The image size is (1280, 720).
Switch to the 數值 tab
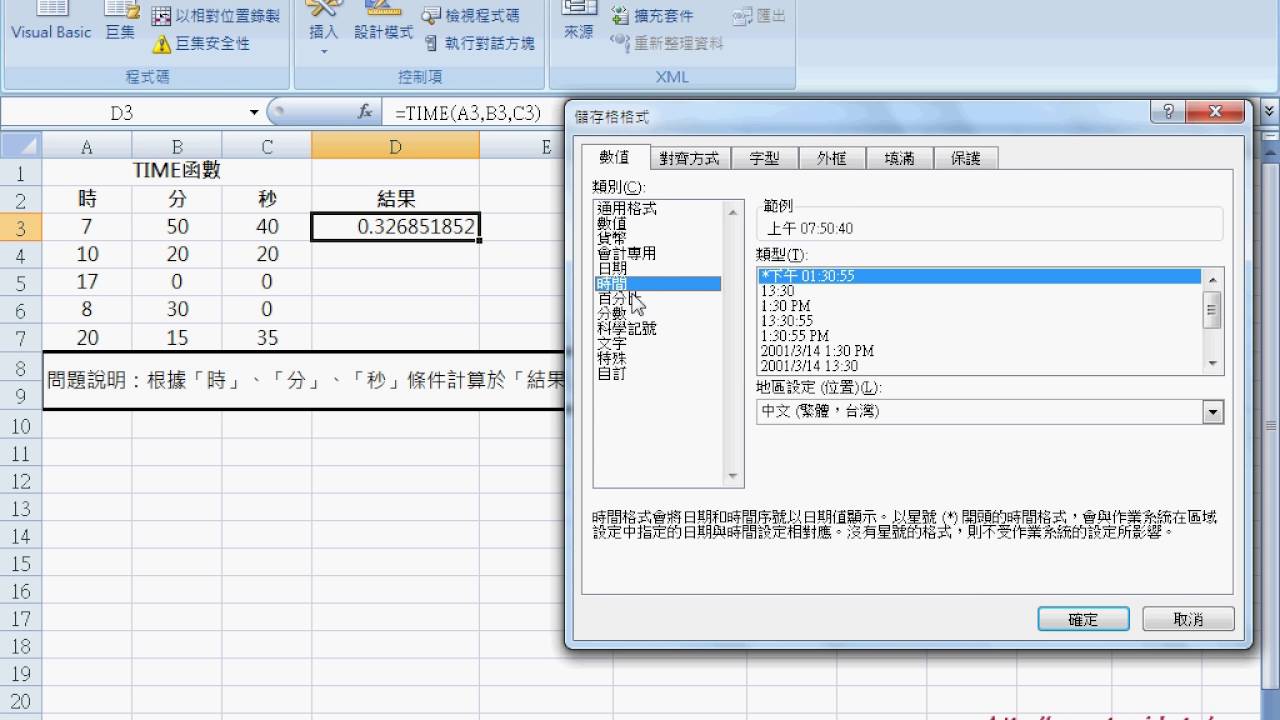614,157
